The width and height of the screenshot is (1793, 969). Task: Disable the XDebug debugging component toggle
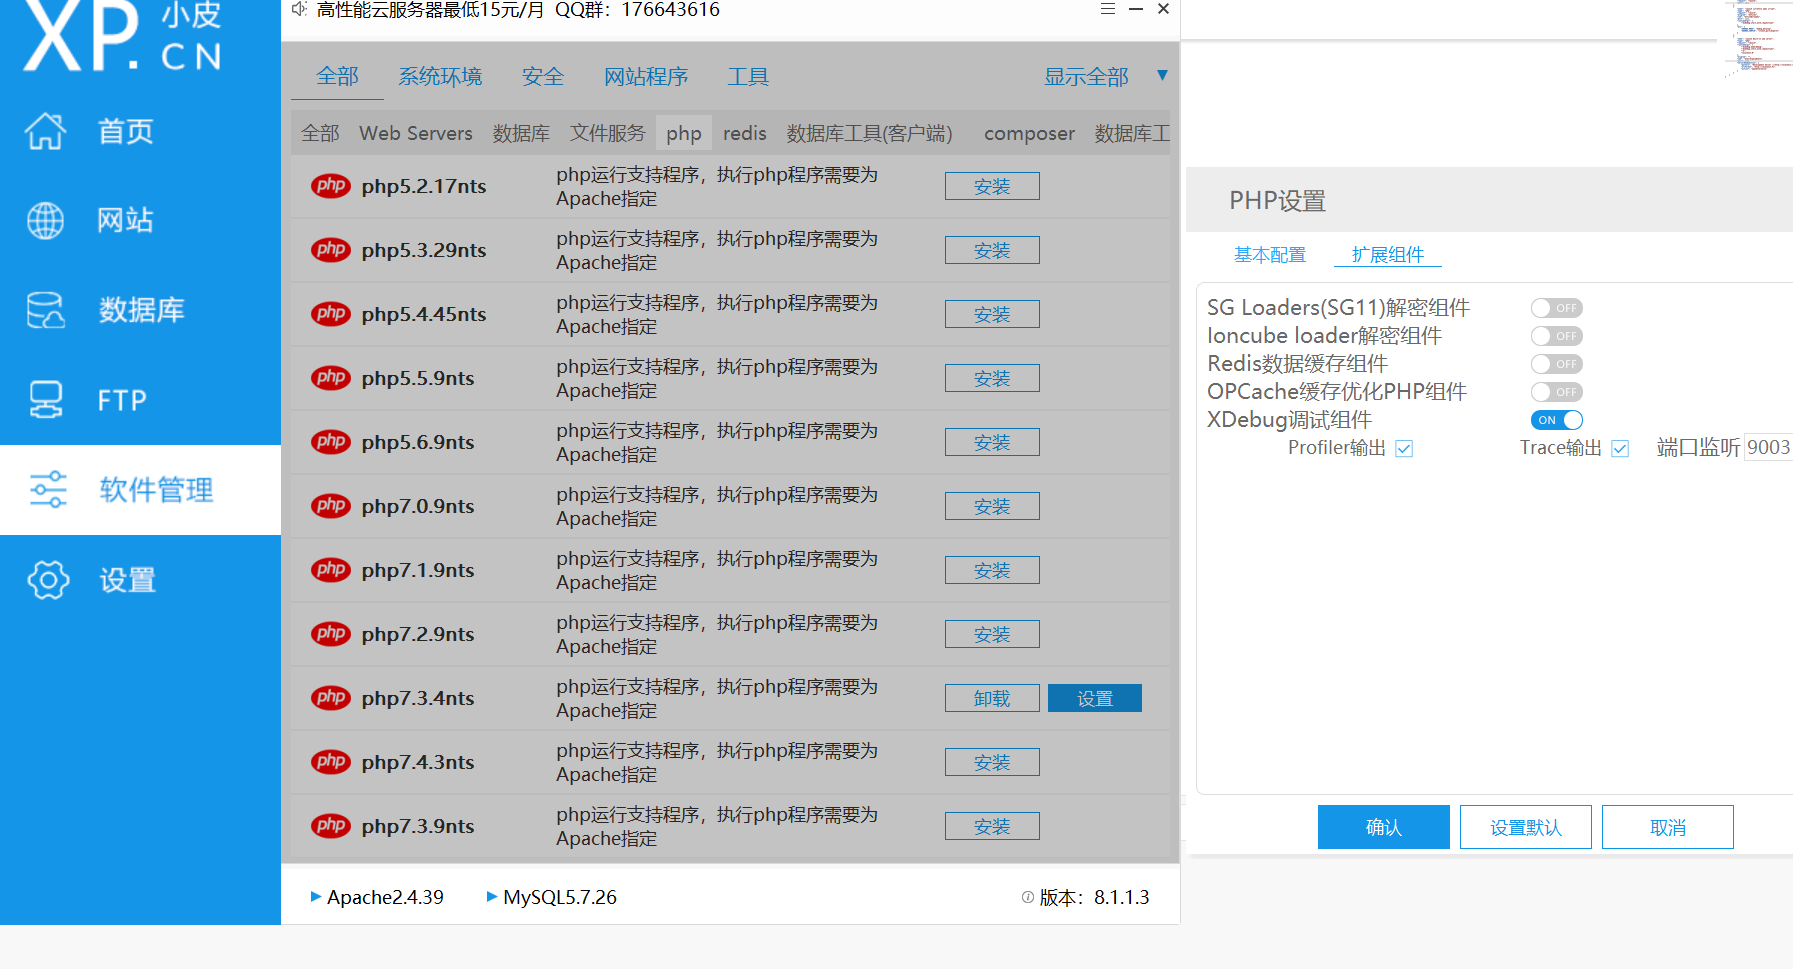point(1556,420)
